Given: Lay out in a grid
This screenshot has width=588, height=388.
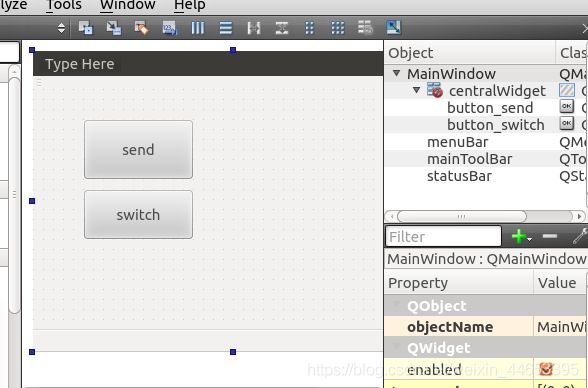Looking at the screenshot, I should [x=338, y=28].
